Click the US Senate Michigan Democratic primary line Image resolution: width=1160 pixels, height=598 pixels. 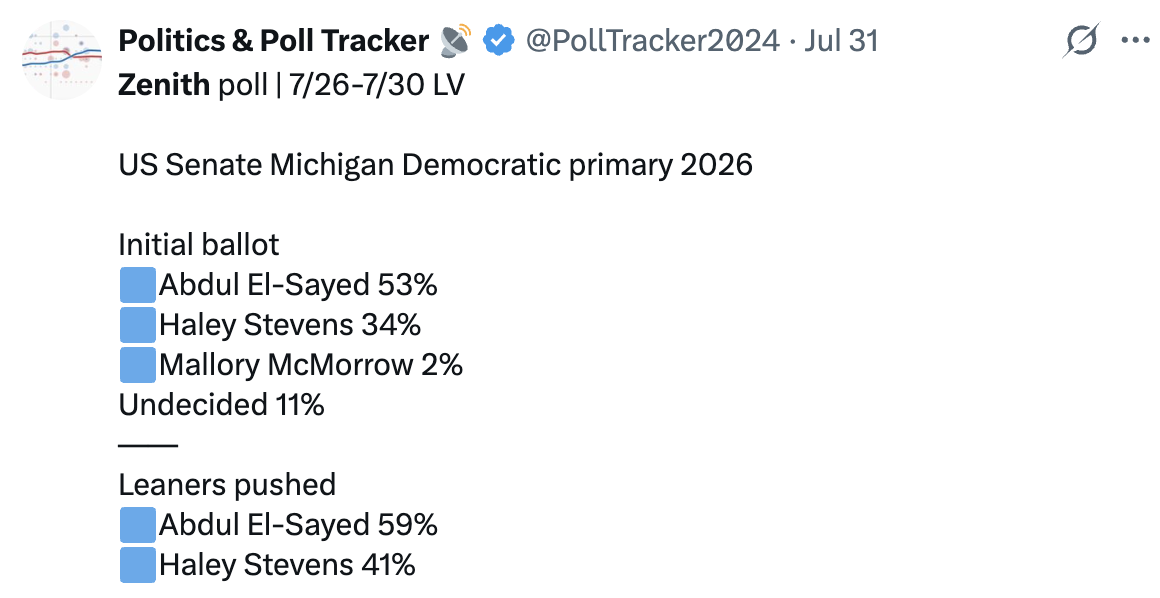pos(436,165)
